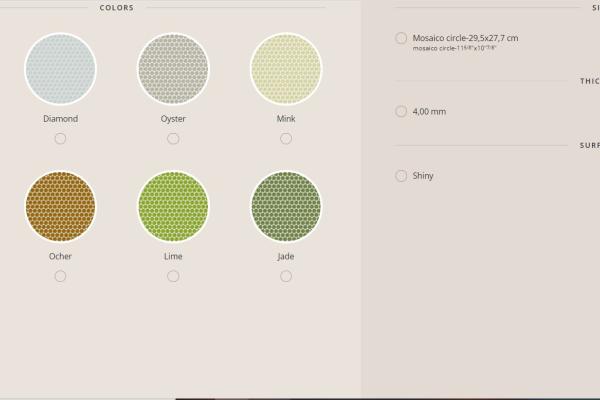Select the Mink color radio button
The height and width of the screenshot is (400, 600).
point(286,139)
